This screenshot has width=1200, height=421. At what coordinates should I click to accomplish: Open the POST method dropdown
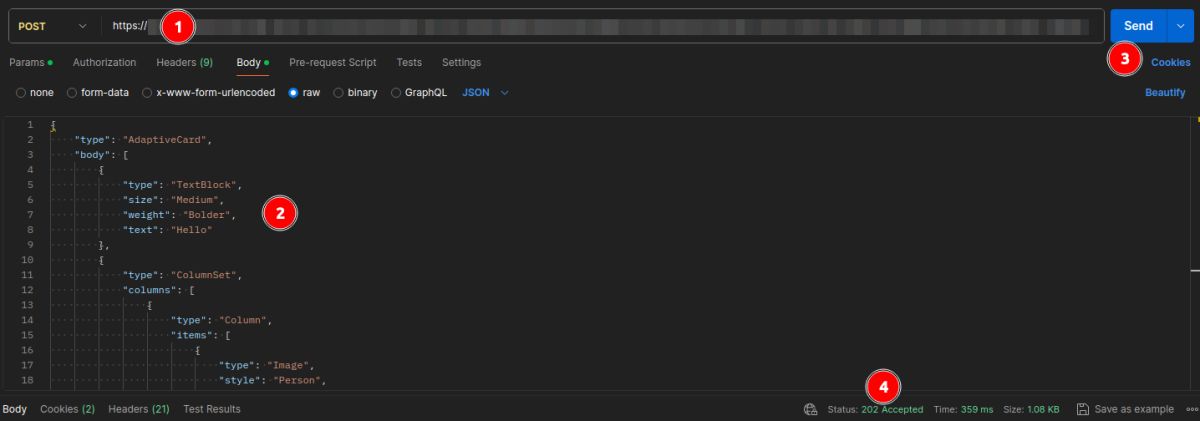[52, 26]
